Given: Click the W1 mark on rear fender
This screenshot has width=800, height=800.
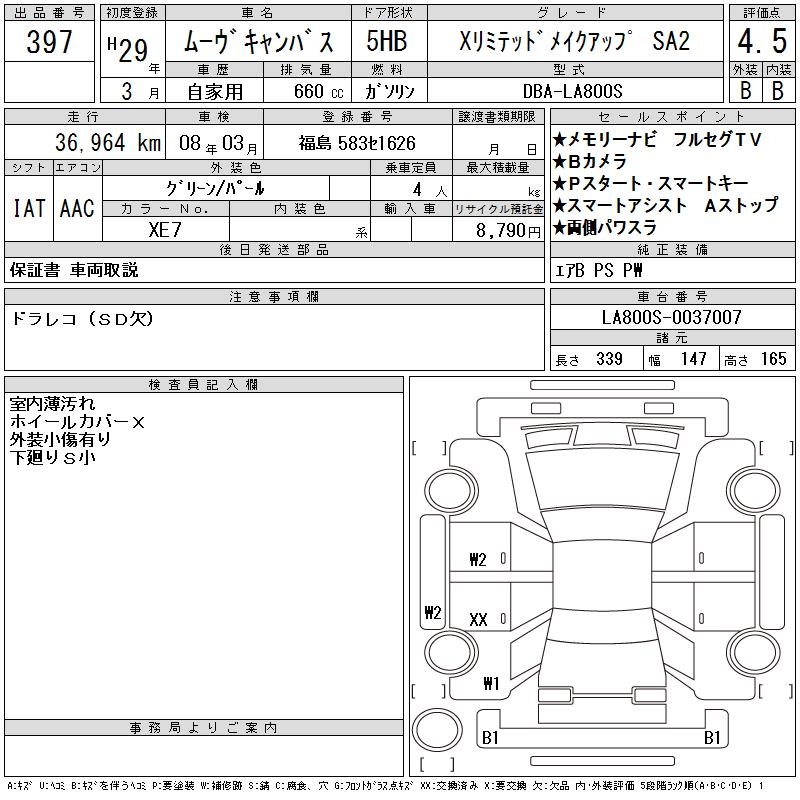Looking at the screenshot, I should pos(491,683).
